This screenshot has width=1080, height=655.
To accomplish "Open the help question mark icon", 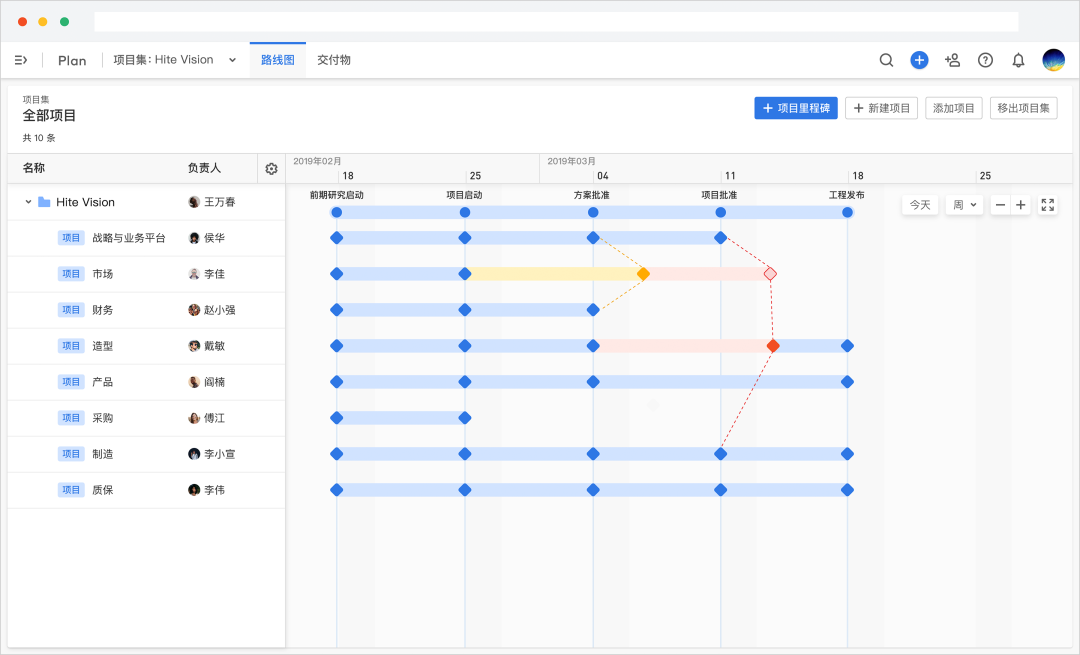I will tap(986, 60).
